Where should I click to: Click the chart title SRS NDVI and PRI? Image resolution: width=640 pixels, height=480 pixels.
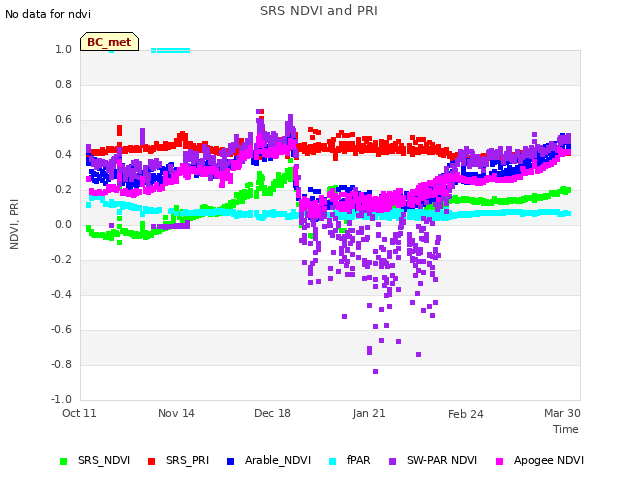319,11
